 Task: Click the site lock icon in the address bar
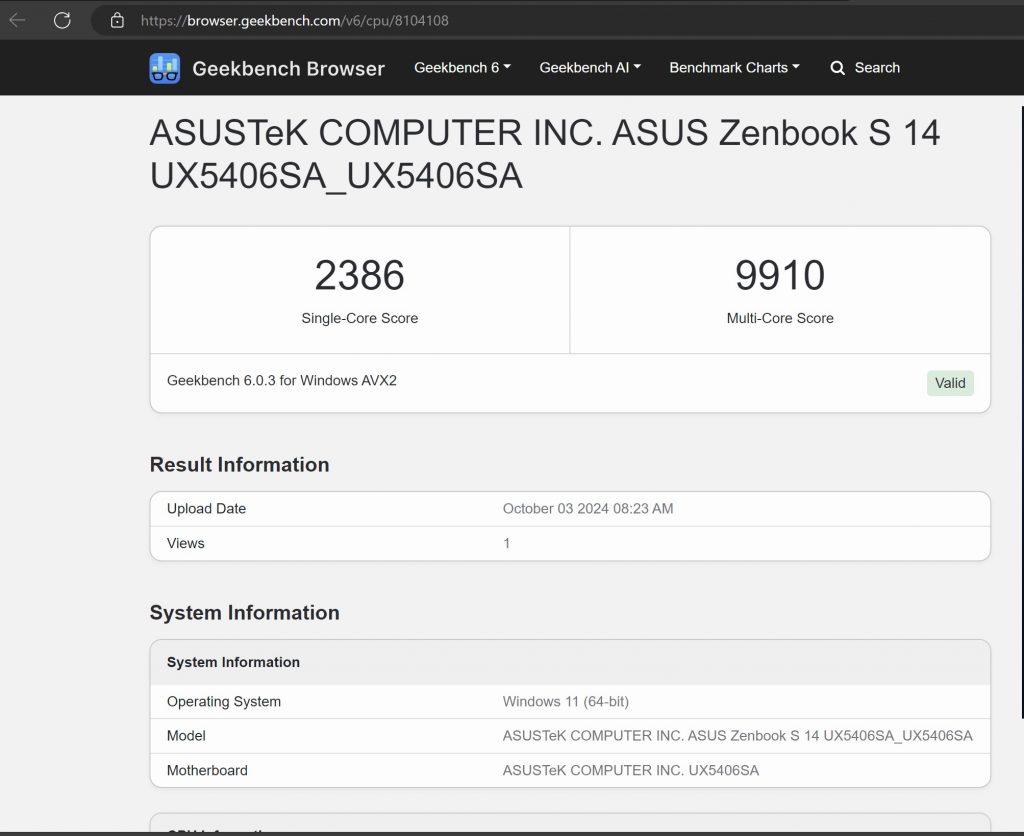117,20
